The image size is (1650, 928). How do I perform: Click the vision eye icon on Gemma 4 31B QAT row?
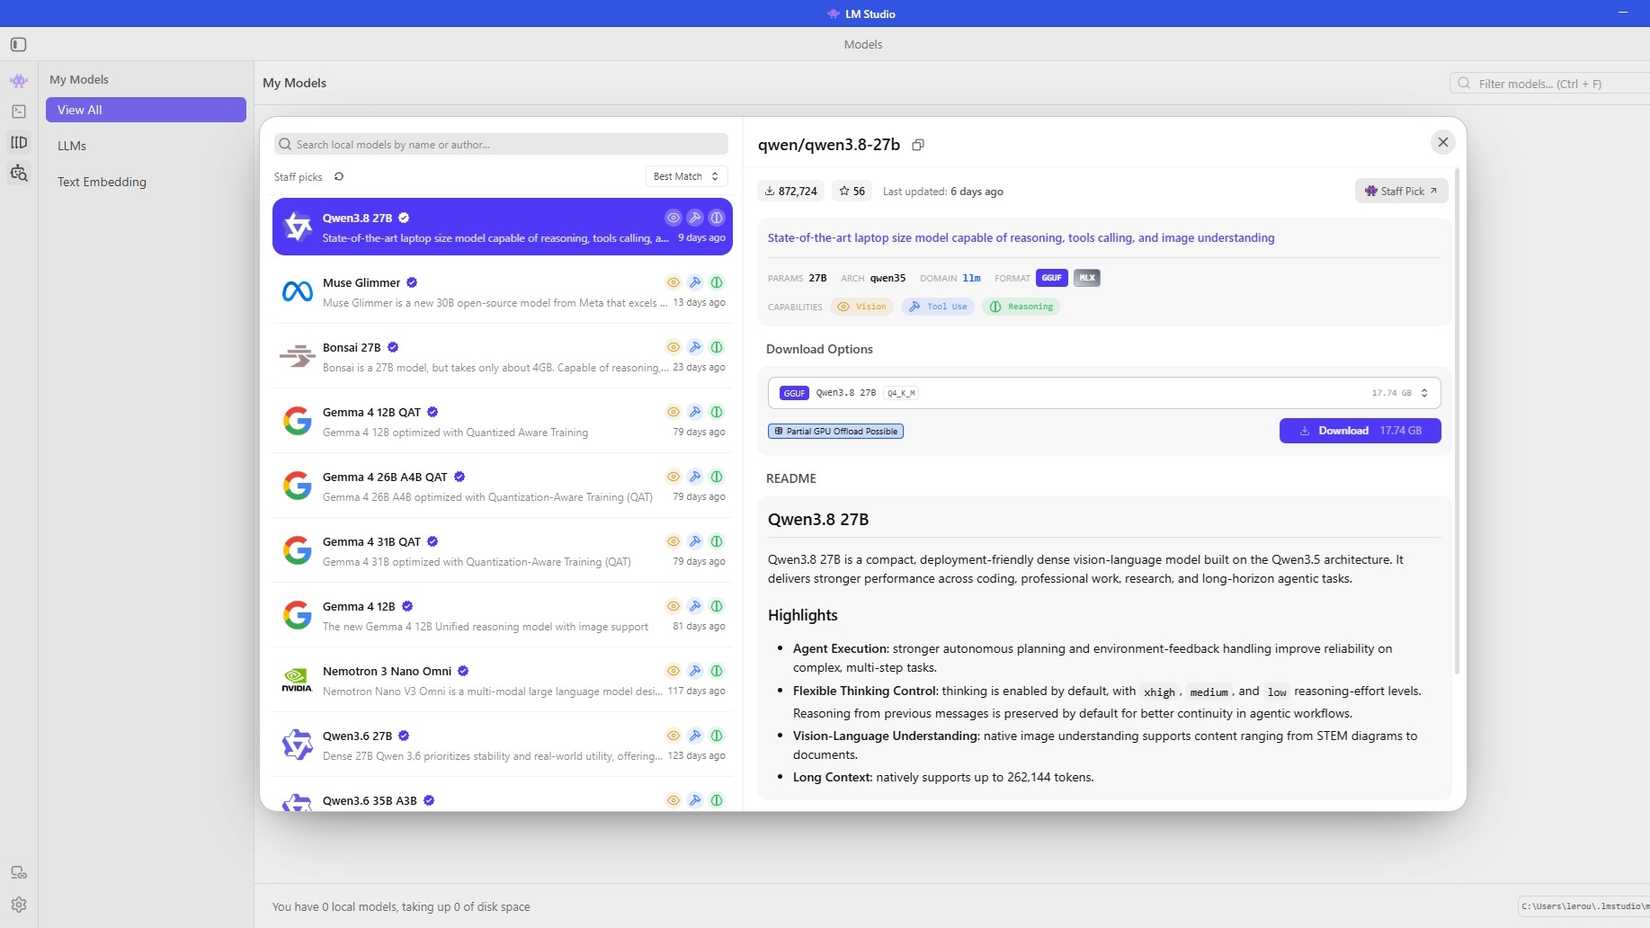(x=673, y=542)
